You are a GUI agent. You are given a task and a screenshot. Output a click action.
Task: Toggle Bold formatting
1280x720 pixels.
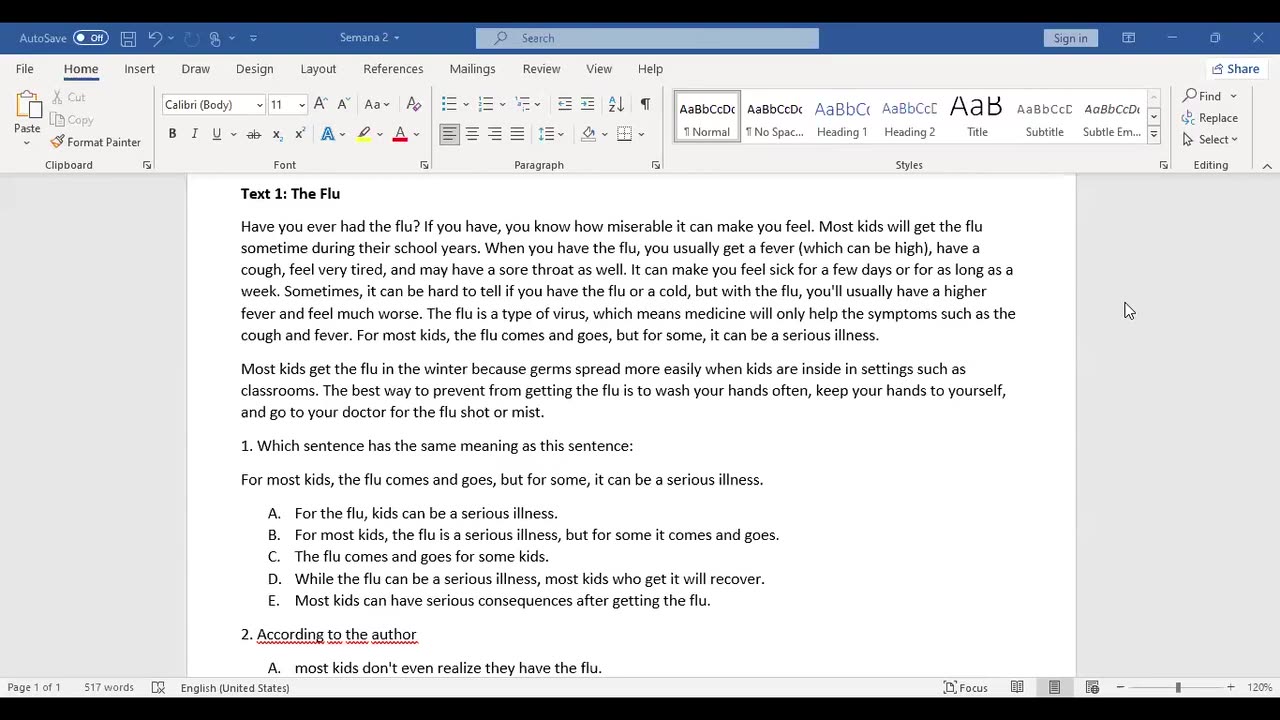[172, 134]
